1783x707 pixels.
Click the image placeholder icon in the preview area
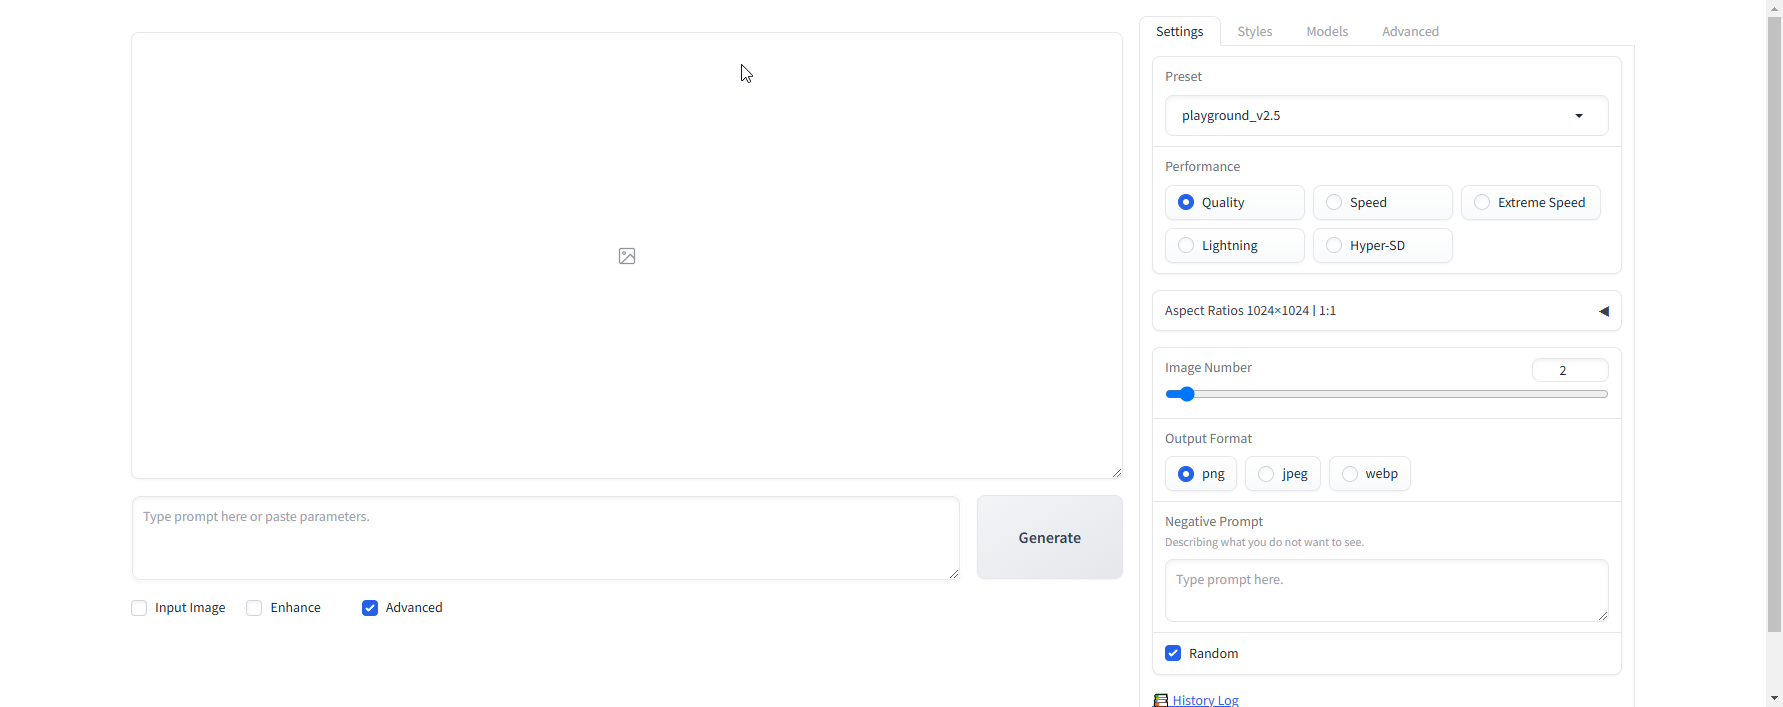click(x=627, y=256)
